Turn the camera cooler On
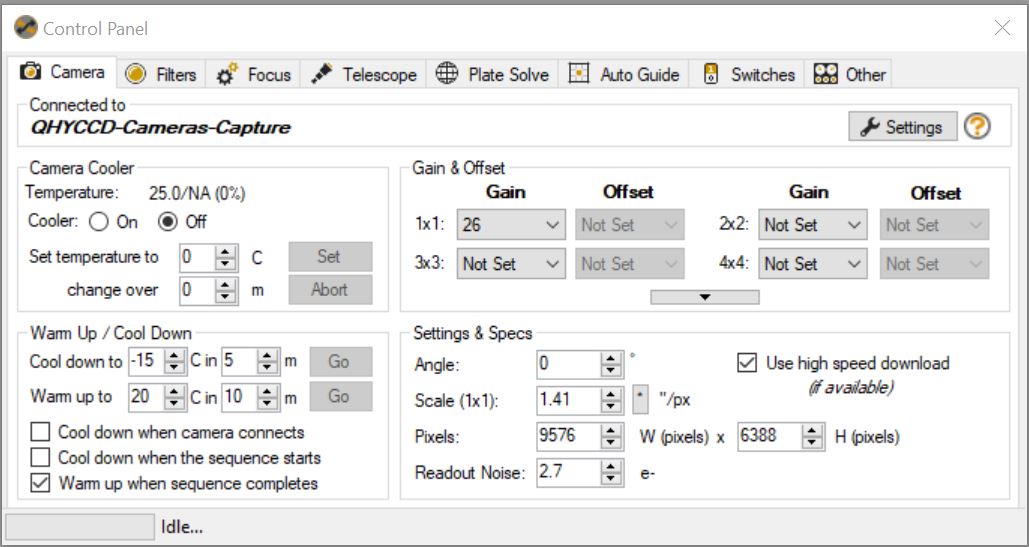1029x547 pixels. pos(99,222)
